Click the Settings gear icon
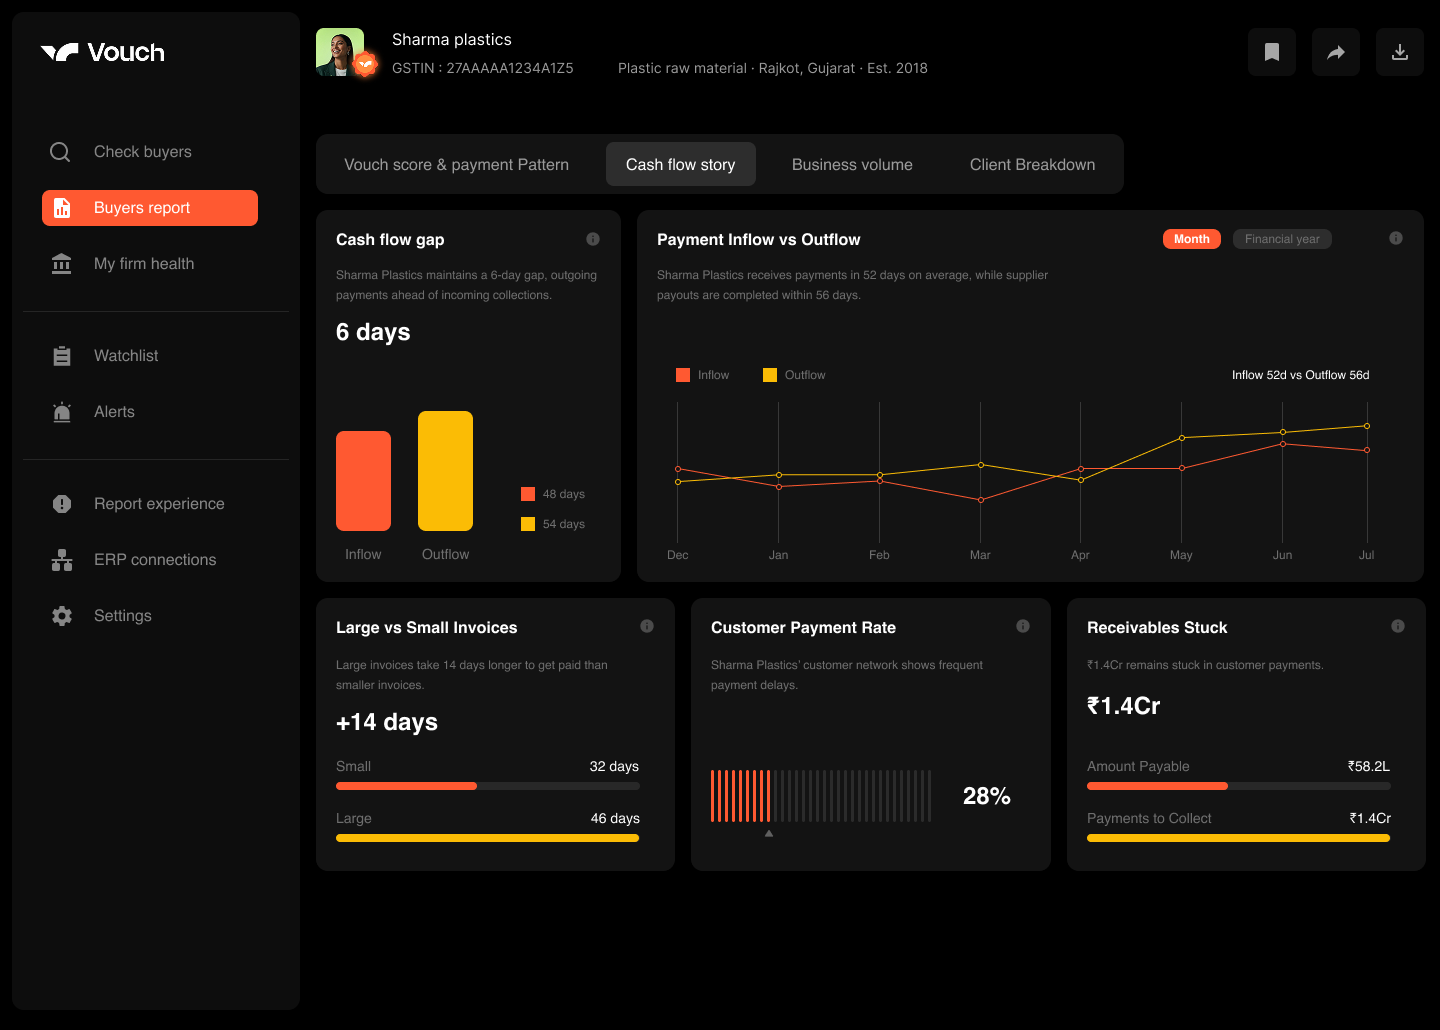 [62, 616]
